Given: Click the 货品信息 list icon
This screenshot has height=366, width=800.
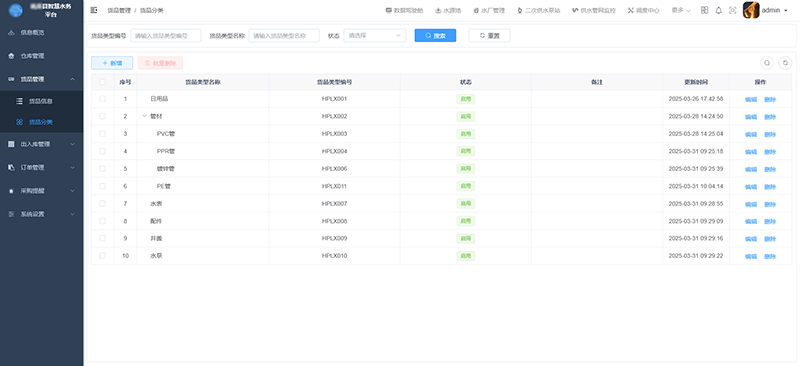Looking at the screenshot, I should click(x=19, y=101).
